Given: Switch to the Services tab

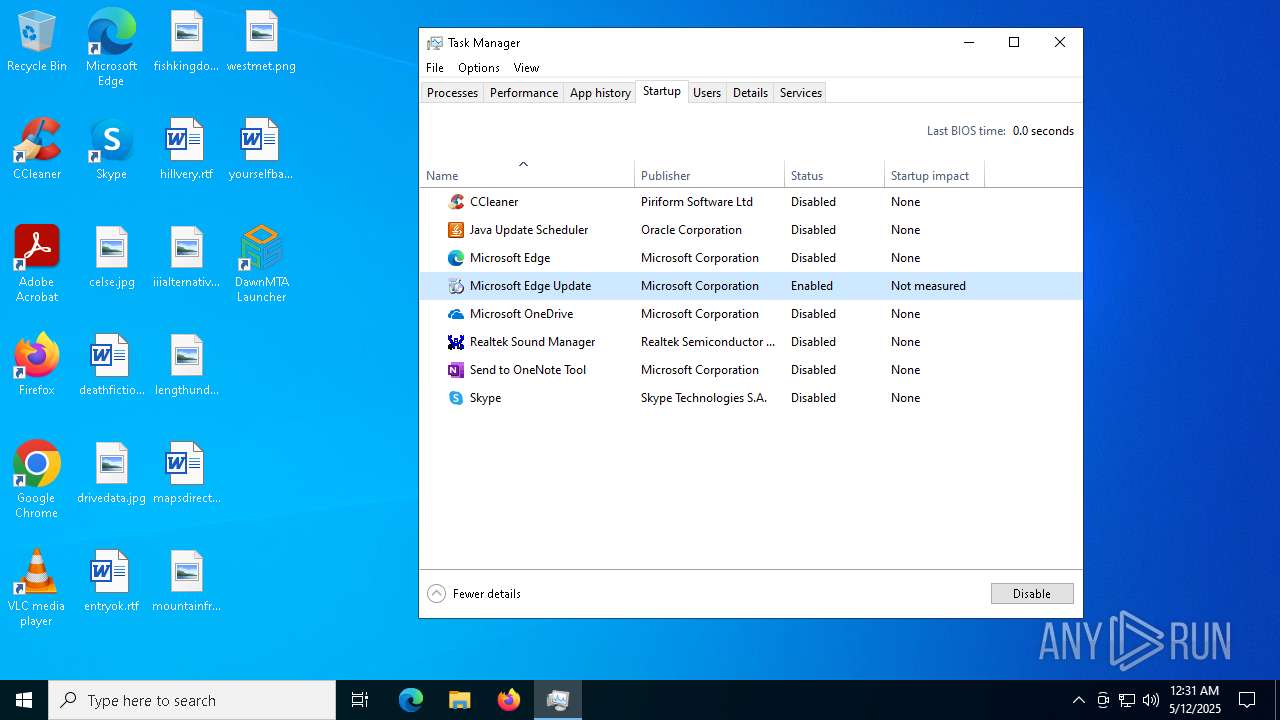Looking at the screenshot, I should [801, 93].
